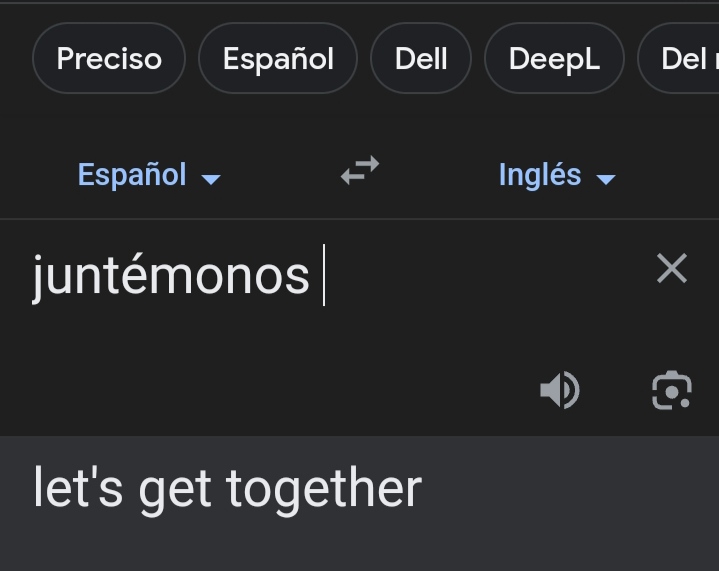
Task: Click the word get in the translation
Action: point(175,491)
